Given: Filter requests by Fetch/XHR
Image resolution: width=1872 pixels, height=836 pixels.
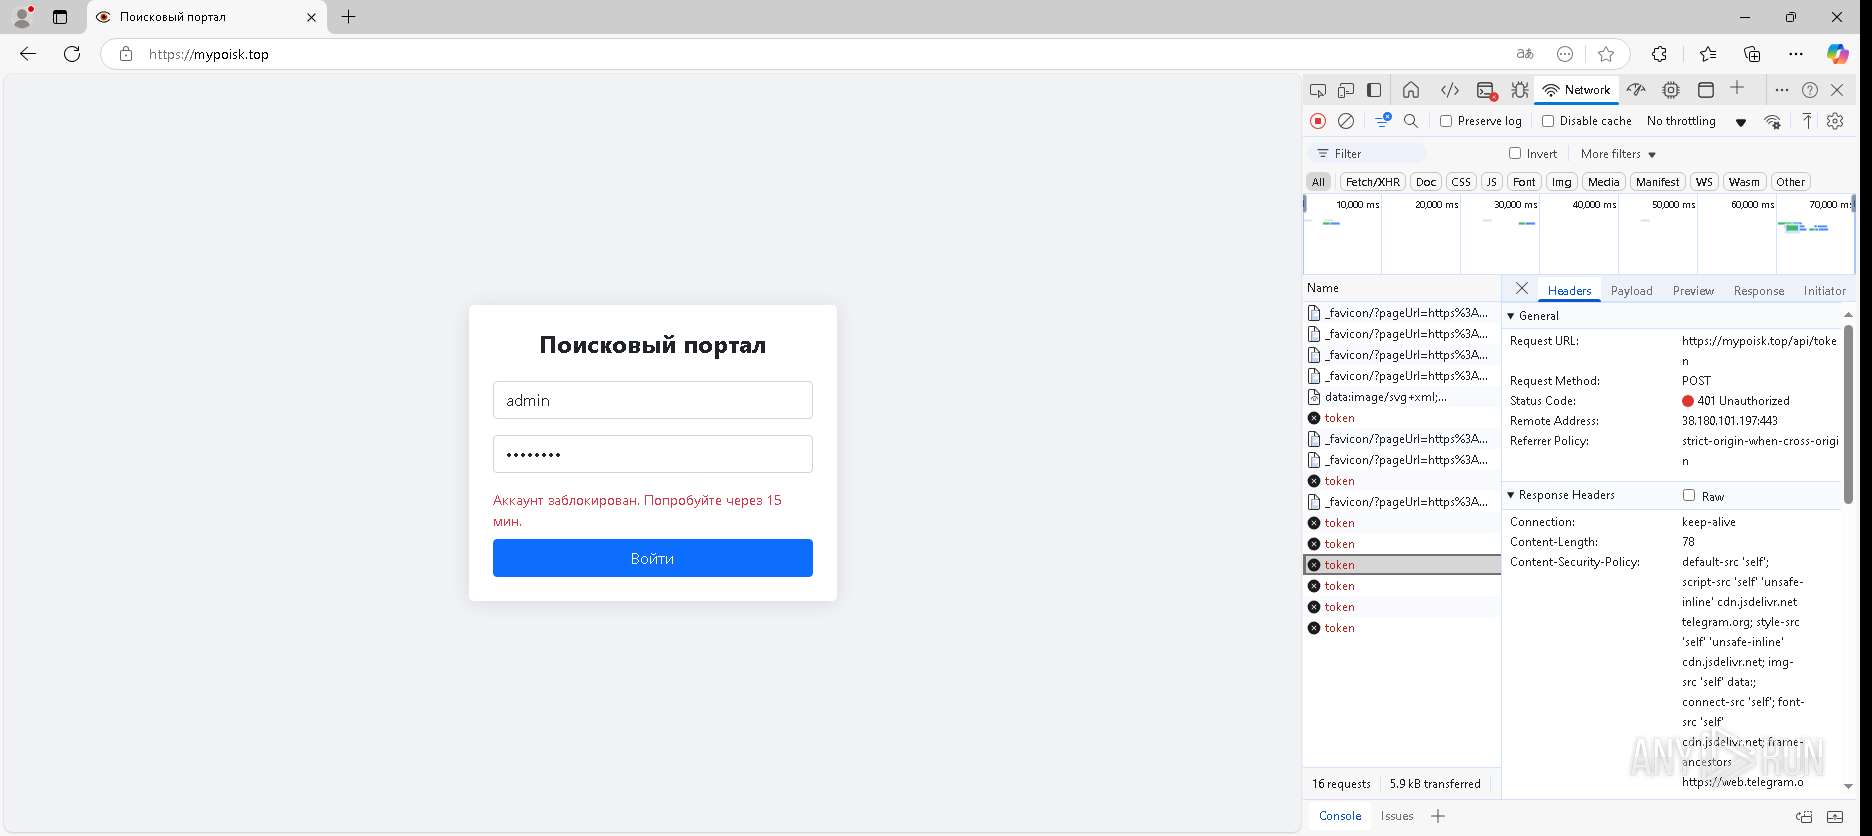Looking at the screenshot, I should 1372,182.
